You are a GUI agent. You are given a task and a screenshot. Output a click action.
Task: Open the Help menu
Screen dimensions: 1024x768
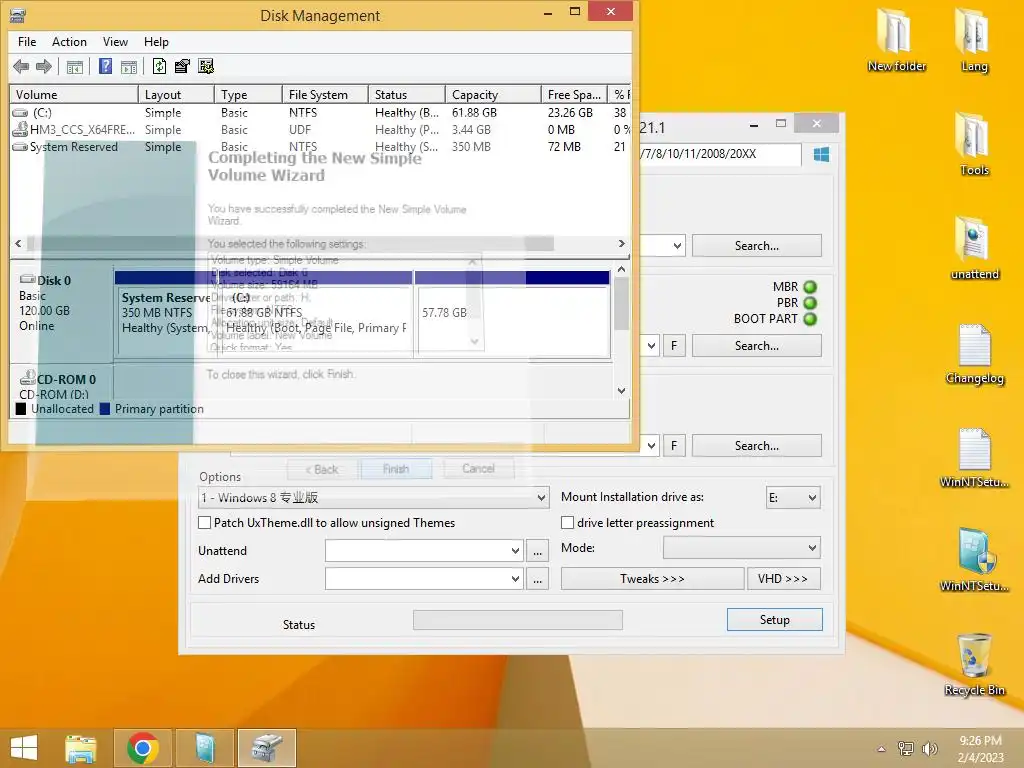[156, 42]
